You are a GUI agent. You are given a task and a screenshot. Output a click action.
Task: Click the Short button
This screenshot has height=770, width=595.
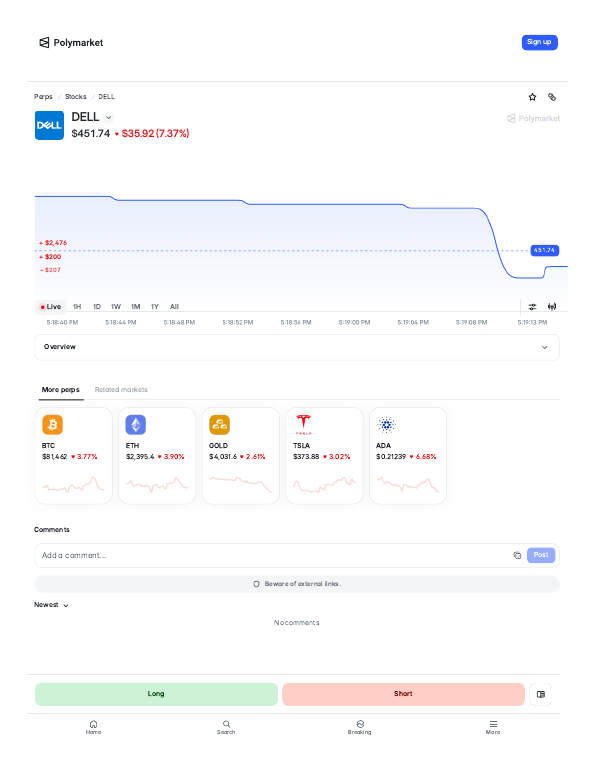point(403,694)
